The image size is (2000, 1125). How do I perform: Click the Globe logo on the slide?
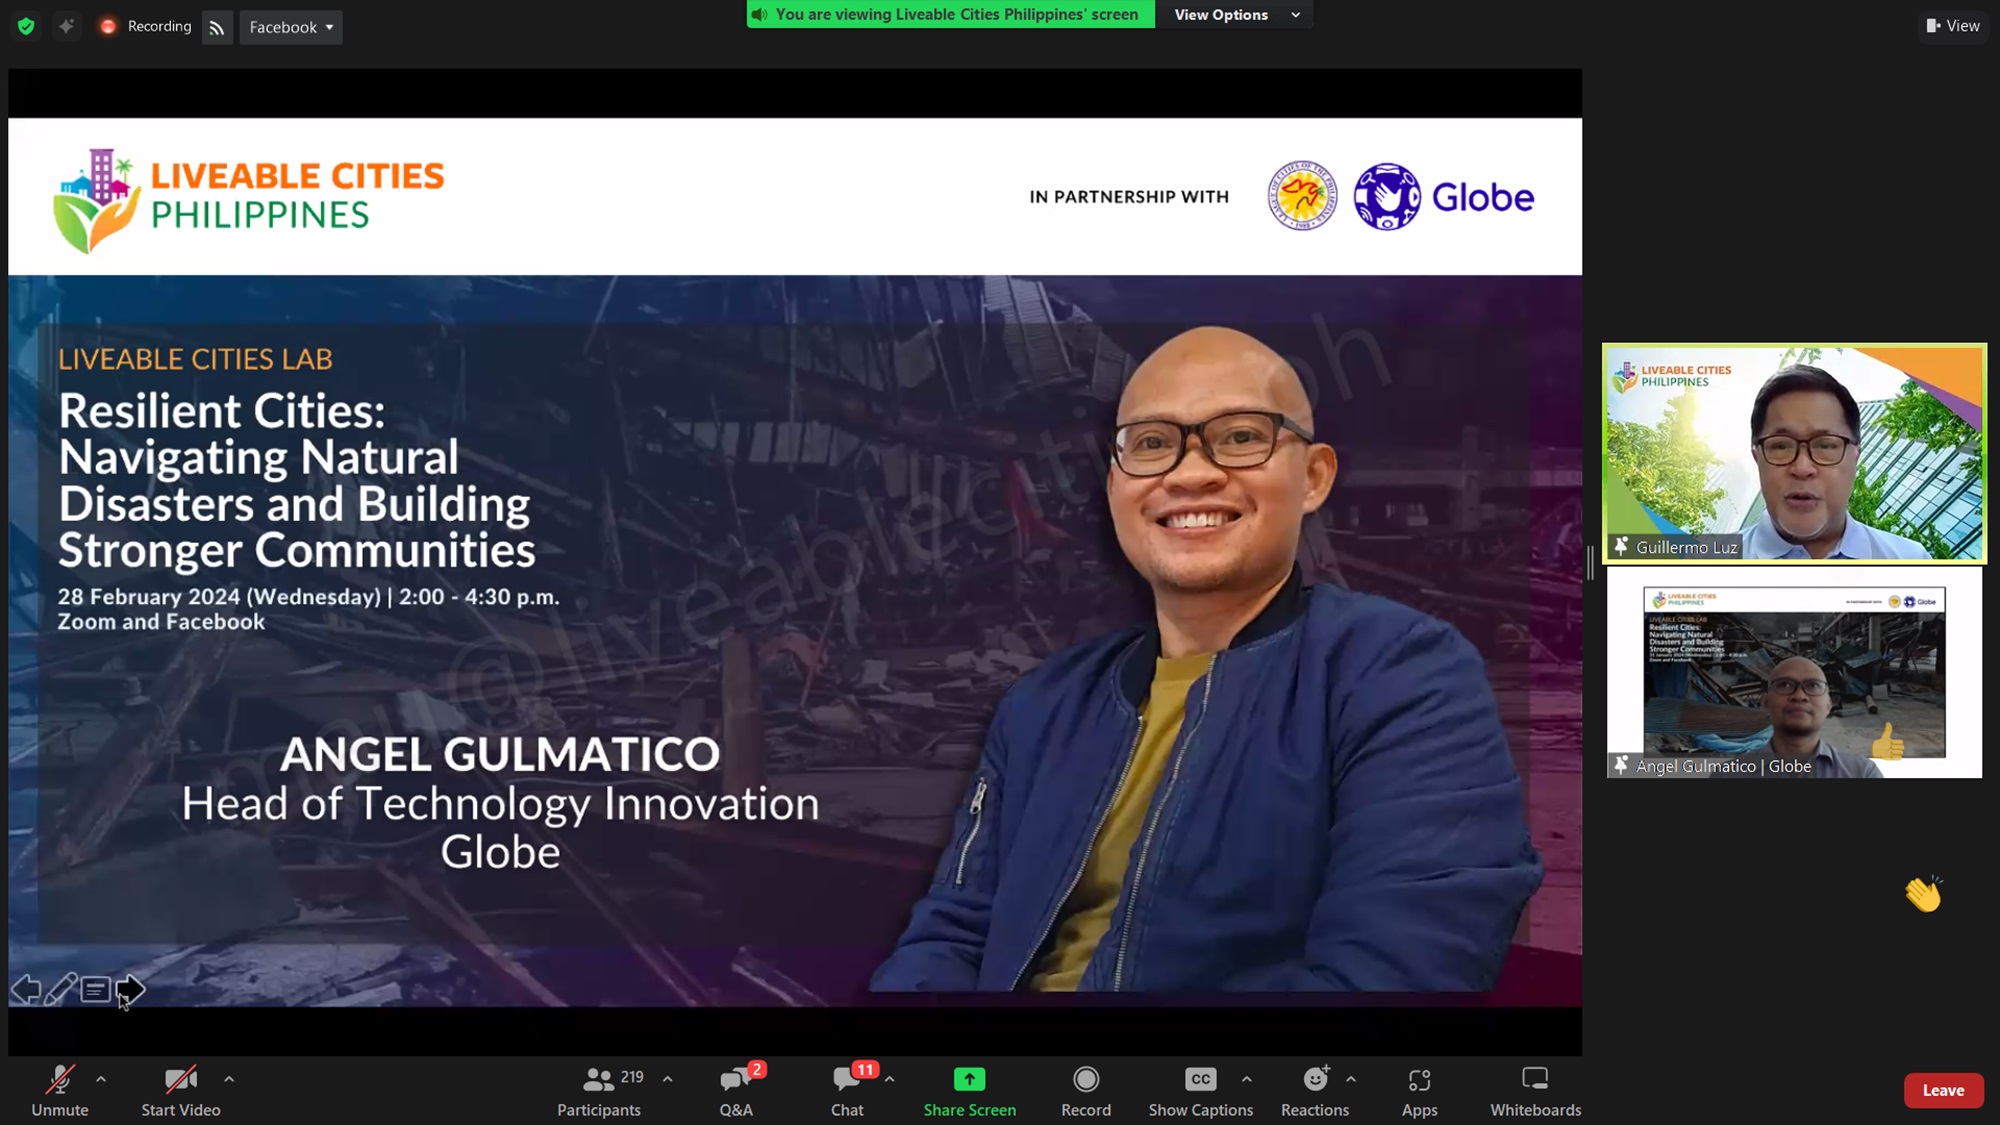point(1443,197)
